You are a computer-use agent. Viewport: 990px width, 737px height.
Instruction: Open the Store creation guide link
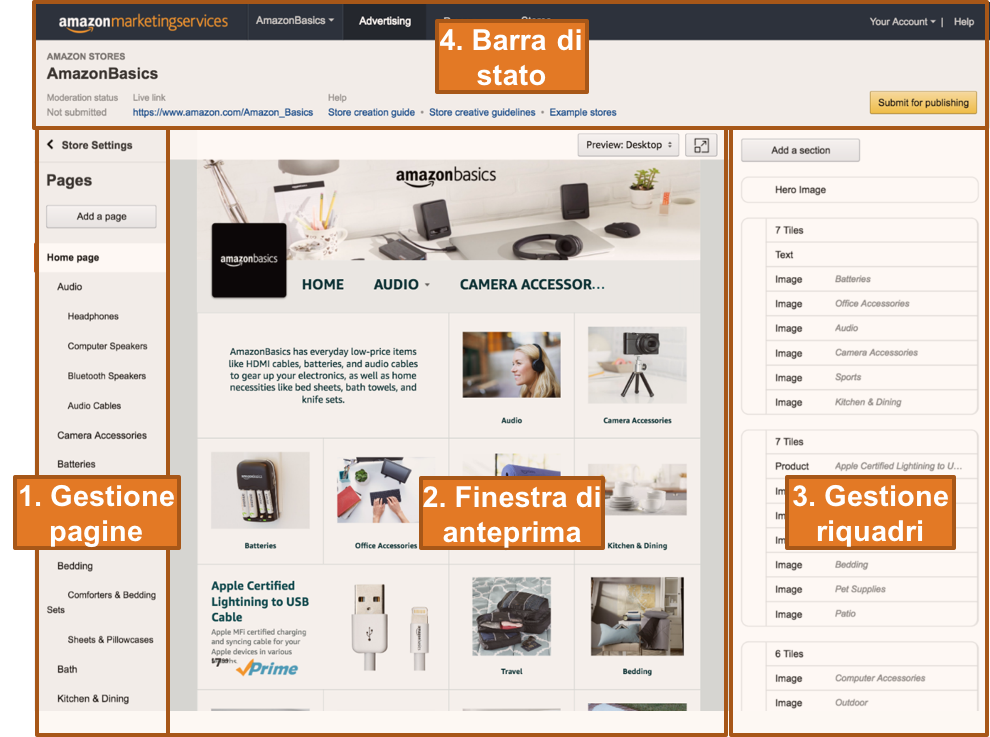coord(371,112)
